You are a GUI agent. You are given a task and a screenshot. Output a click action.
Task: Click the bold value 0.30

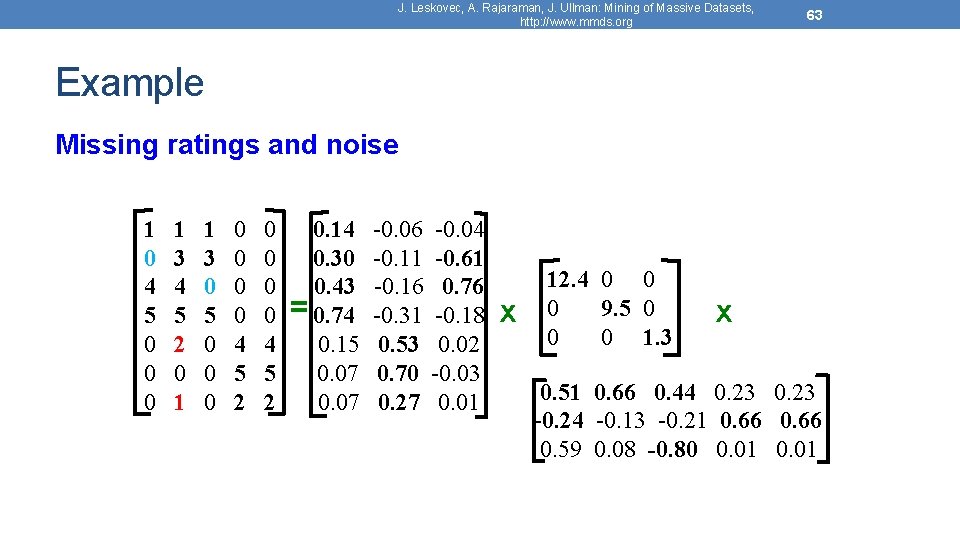click(x=334, y=258)
